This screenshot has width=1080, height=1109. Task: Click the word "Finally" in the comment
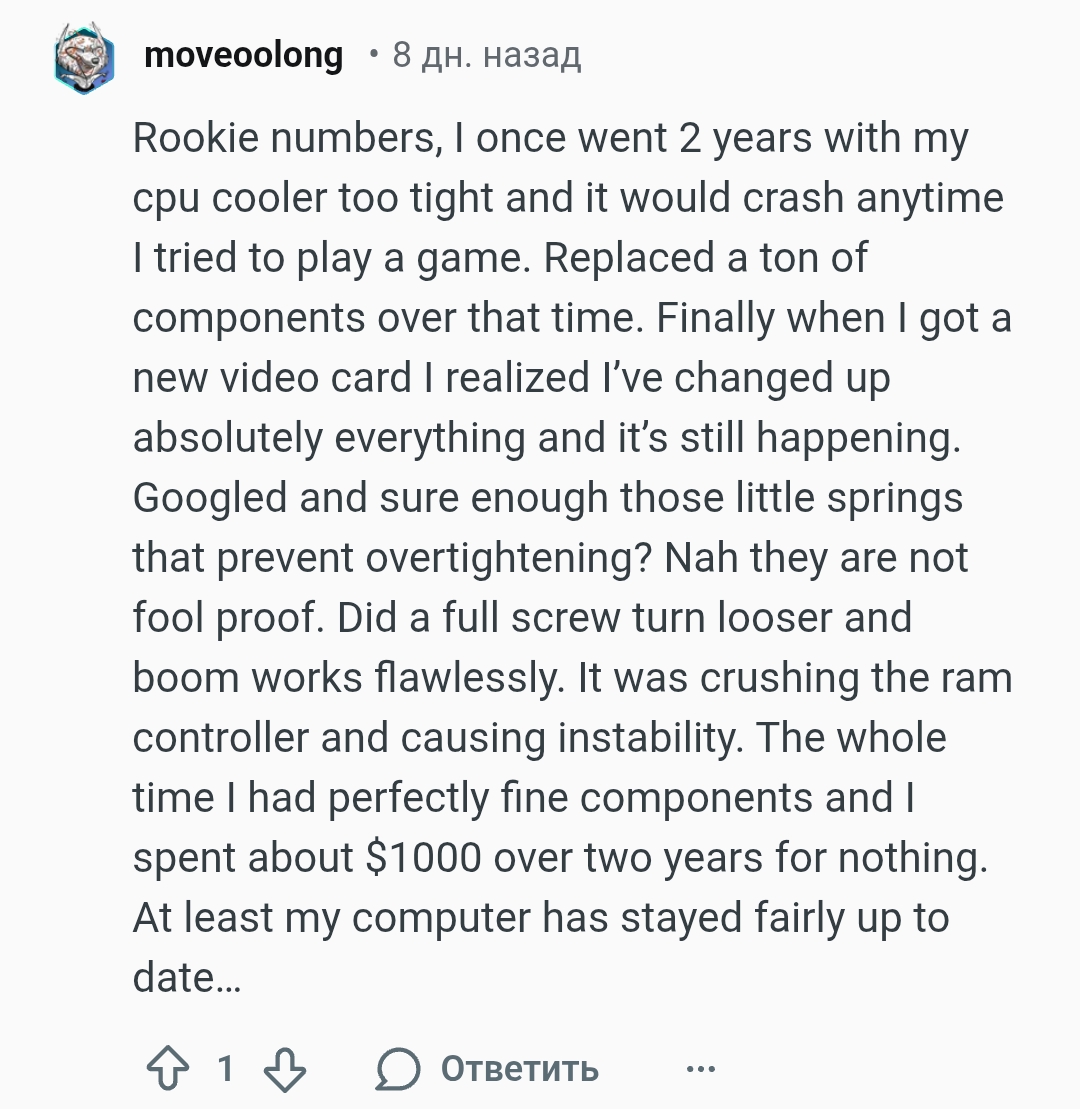pos(717,318)
